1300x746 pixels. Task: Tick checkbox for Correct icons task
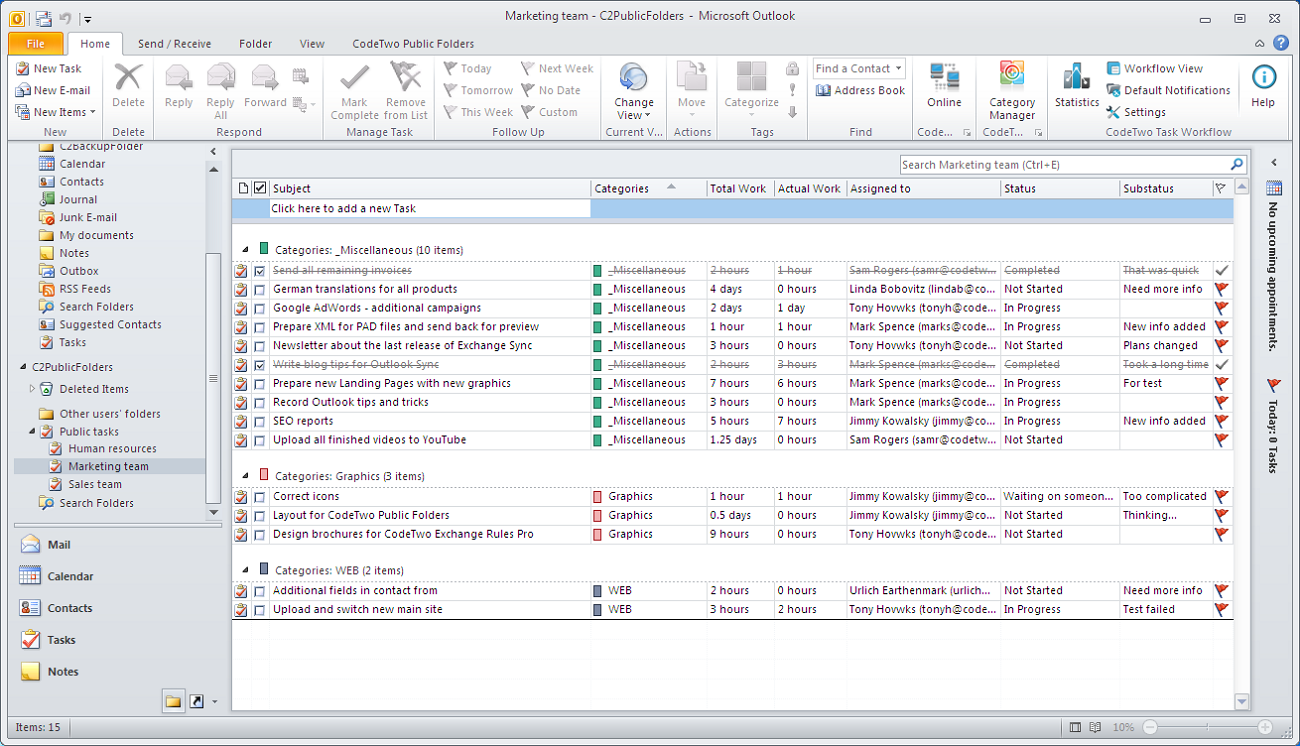point(260,496)
